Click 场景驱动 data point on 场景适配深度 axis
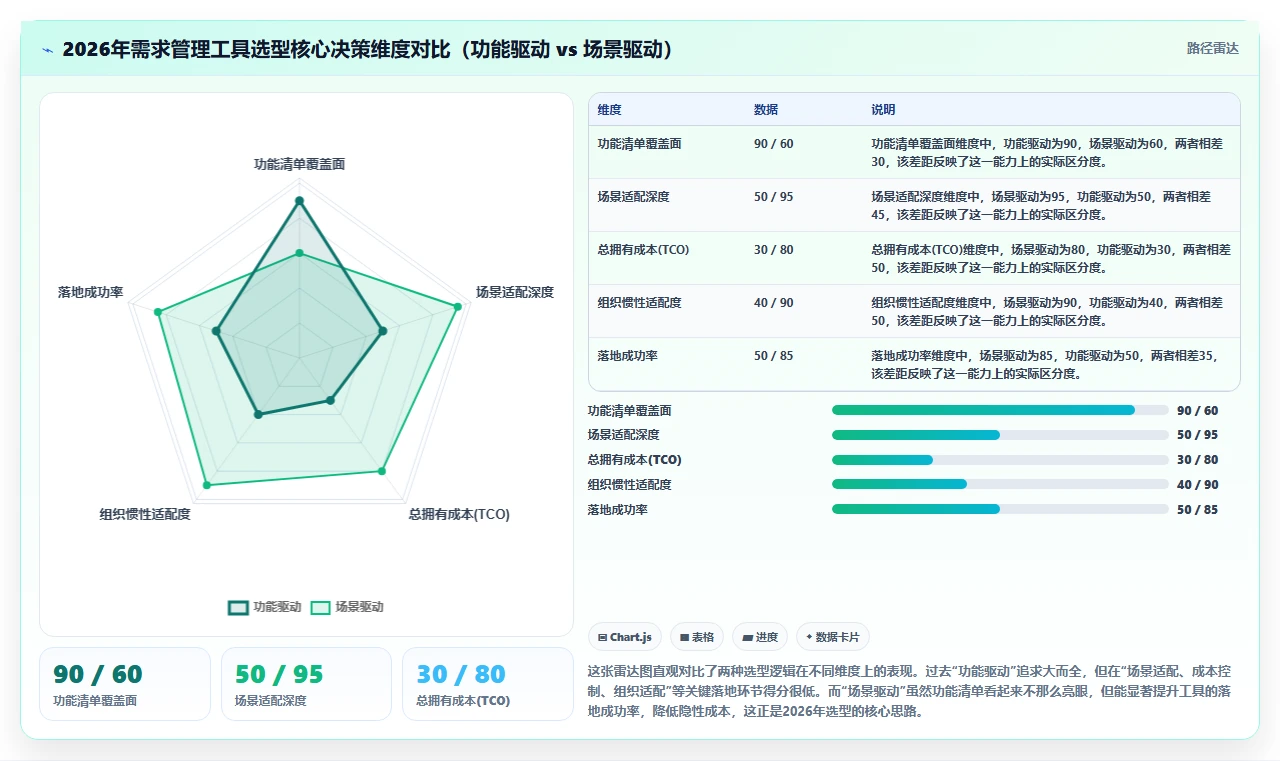 click(x=458, y=307)
